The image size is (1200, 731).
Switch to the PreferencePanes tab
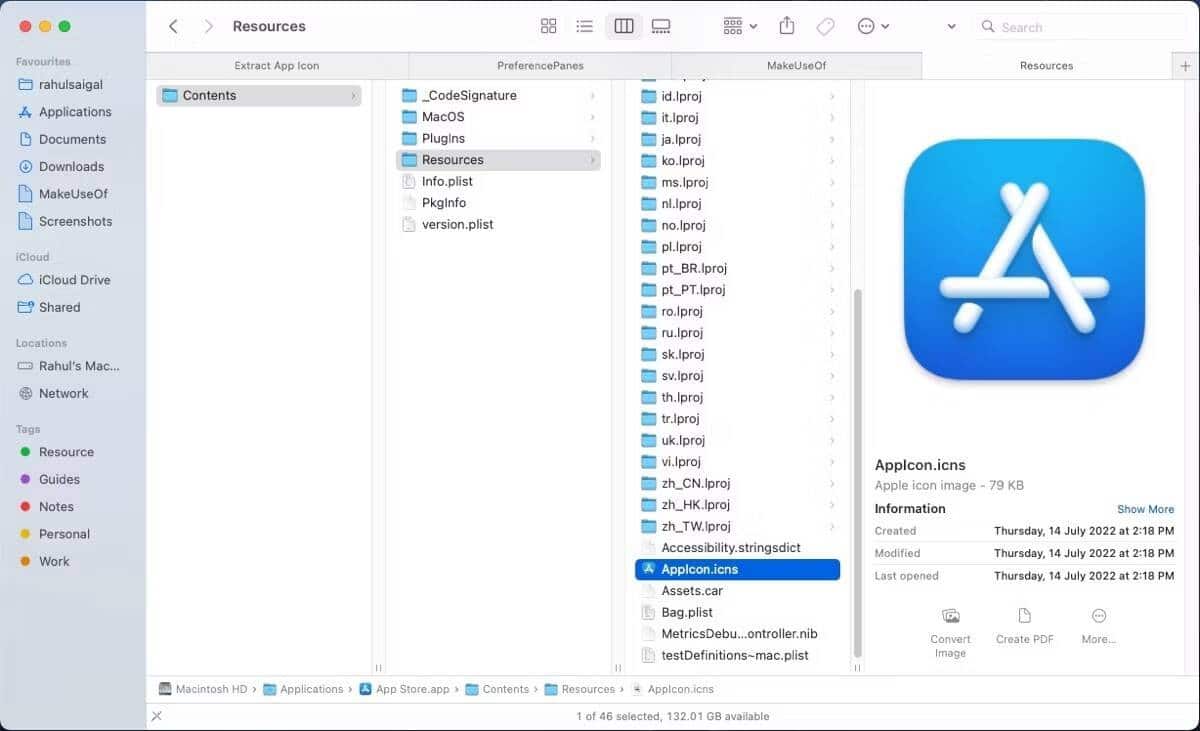tap(540, 65)
